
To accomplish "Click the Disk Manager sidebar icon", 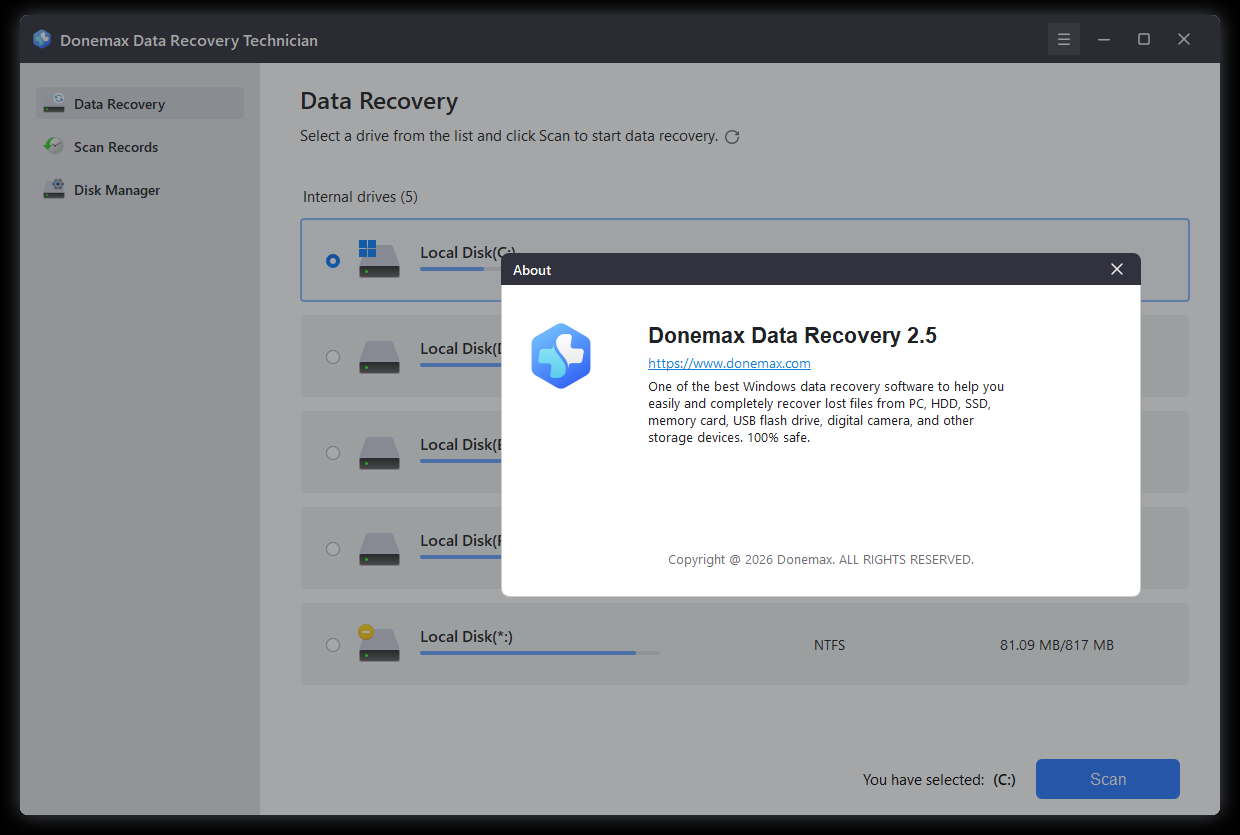I will (54, 189).
